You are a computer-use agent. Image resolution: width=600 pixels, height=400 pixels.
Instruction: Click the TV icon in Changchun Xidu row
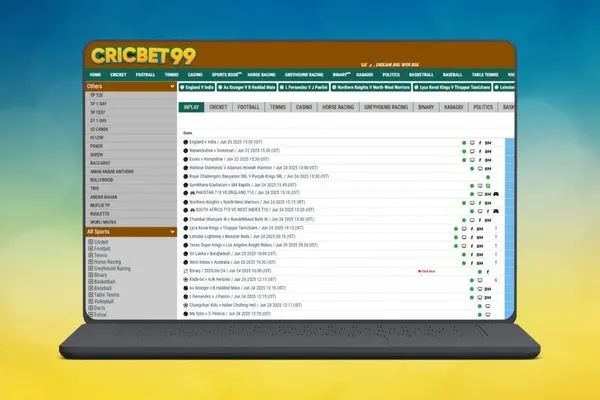[488, 306]
